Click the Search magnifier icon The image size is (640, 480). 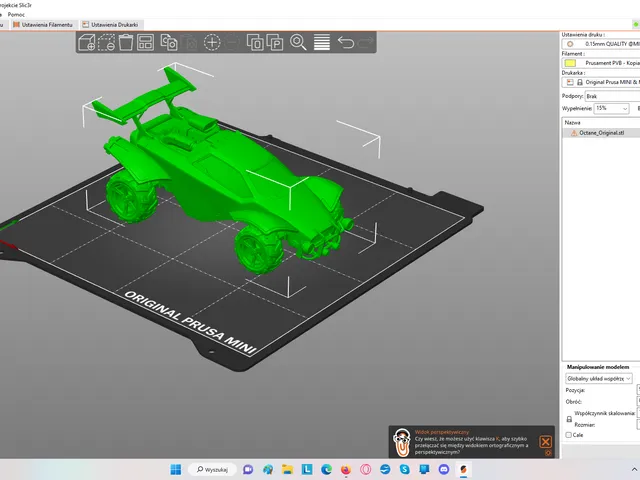point(298,42)
